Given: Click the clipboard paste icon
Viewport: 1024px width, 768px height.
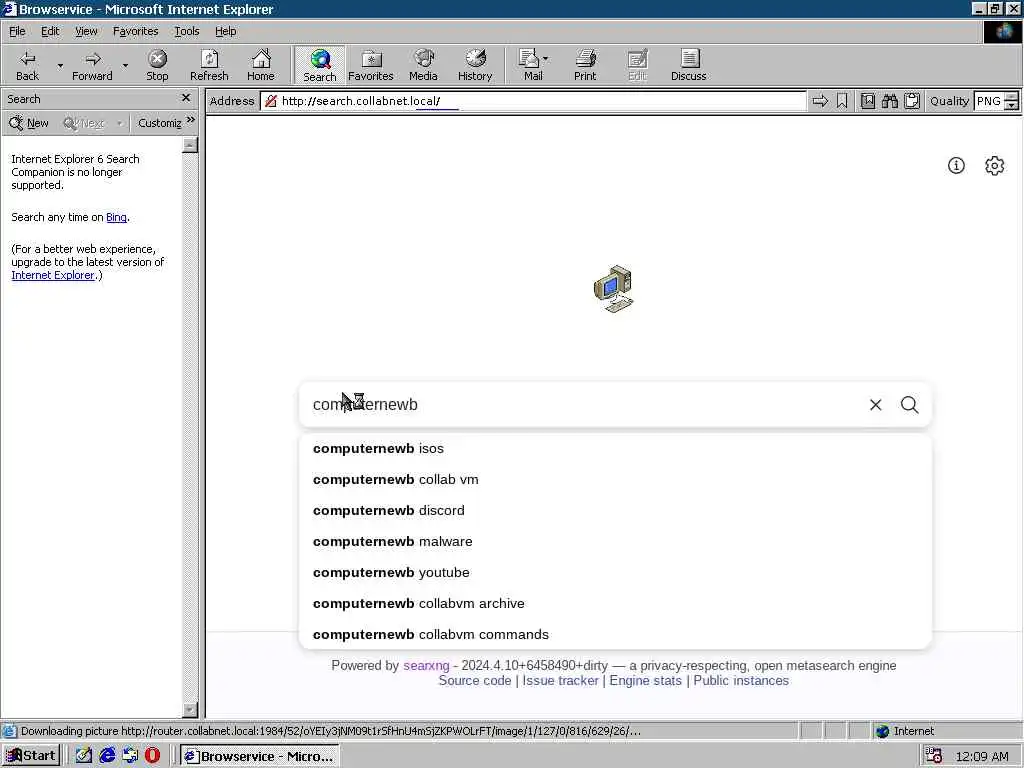Looking at the screenshot, I should coord(912,101).
